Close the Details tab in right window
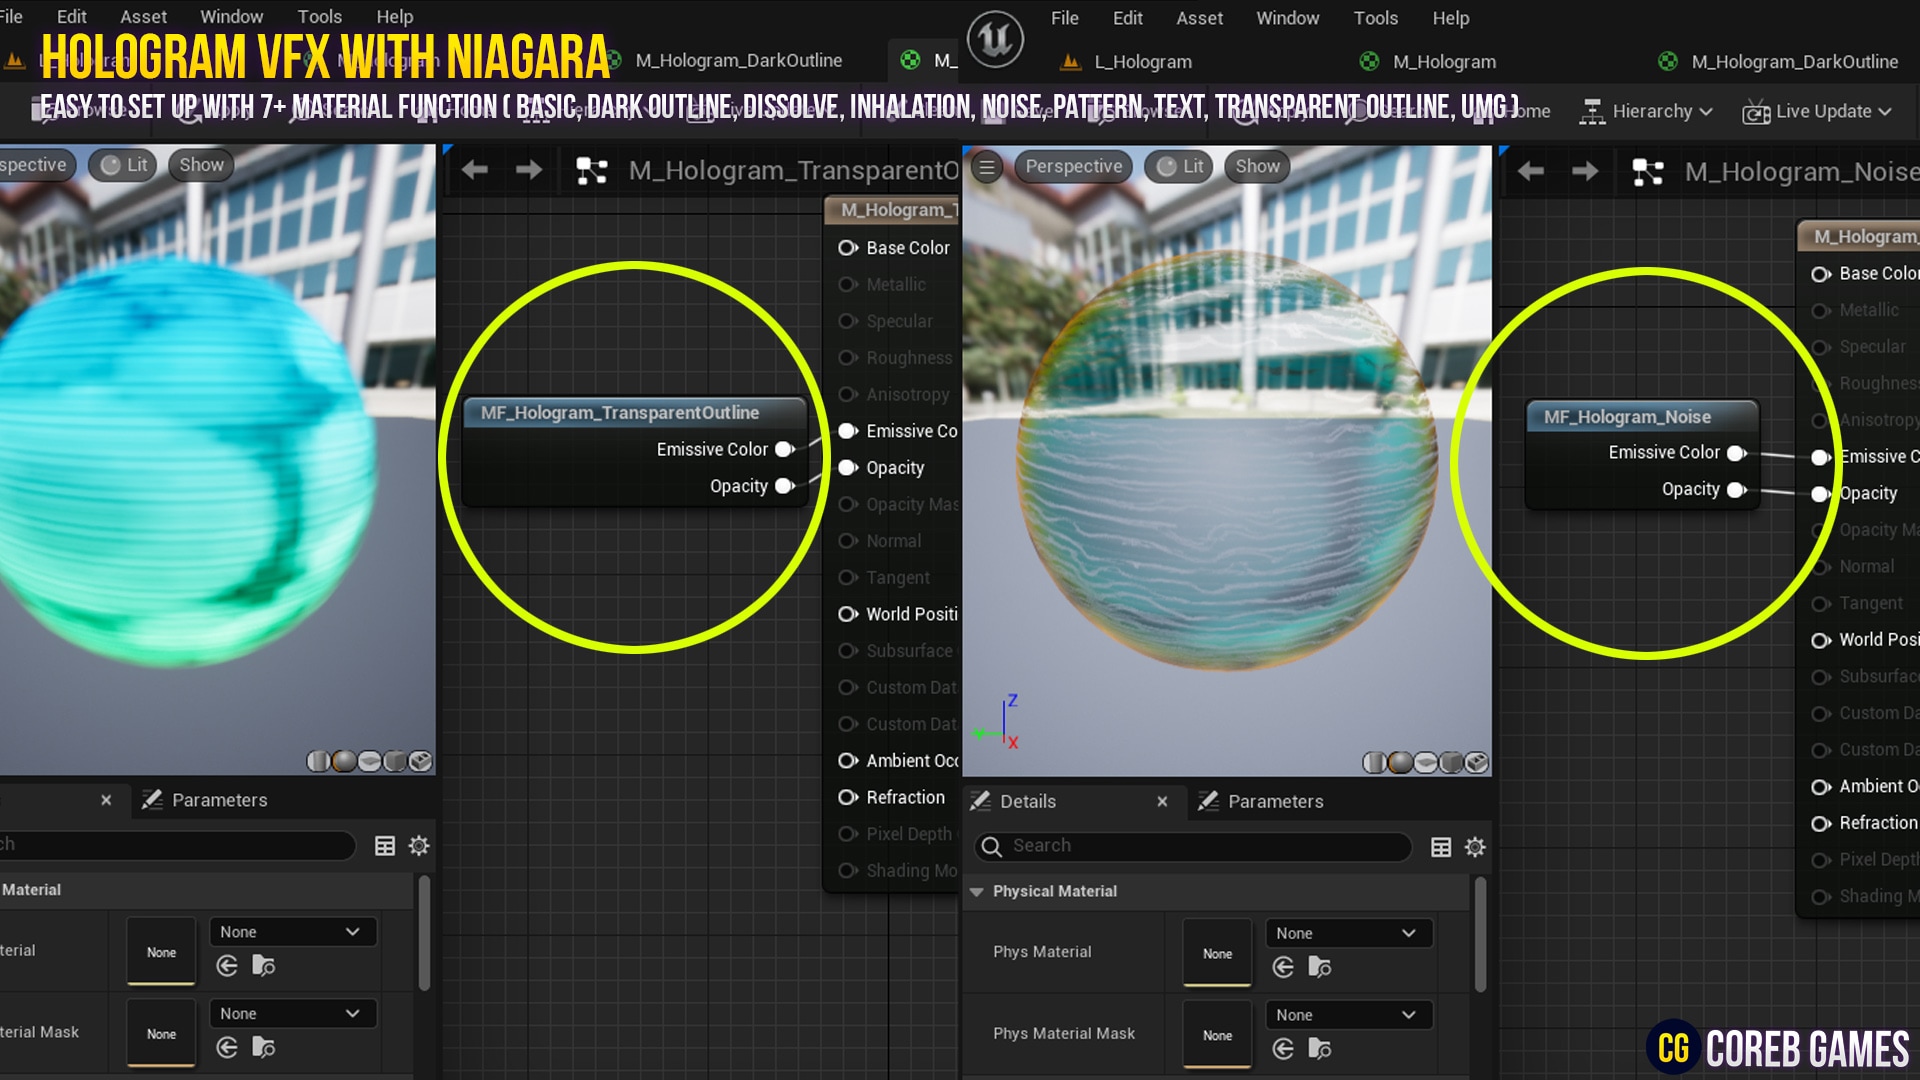 [x=1162, y=802]
